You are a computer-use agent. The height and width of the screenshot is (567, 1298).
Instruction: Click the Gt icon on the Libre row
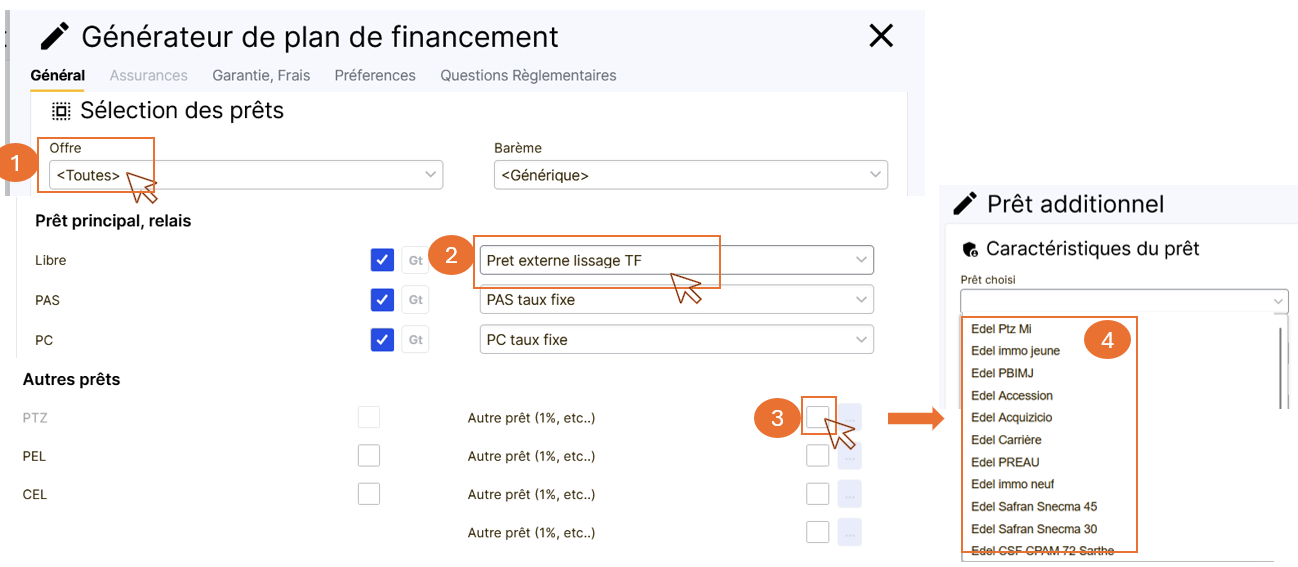(415, 261)
